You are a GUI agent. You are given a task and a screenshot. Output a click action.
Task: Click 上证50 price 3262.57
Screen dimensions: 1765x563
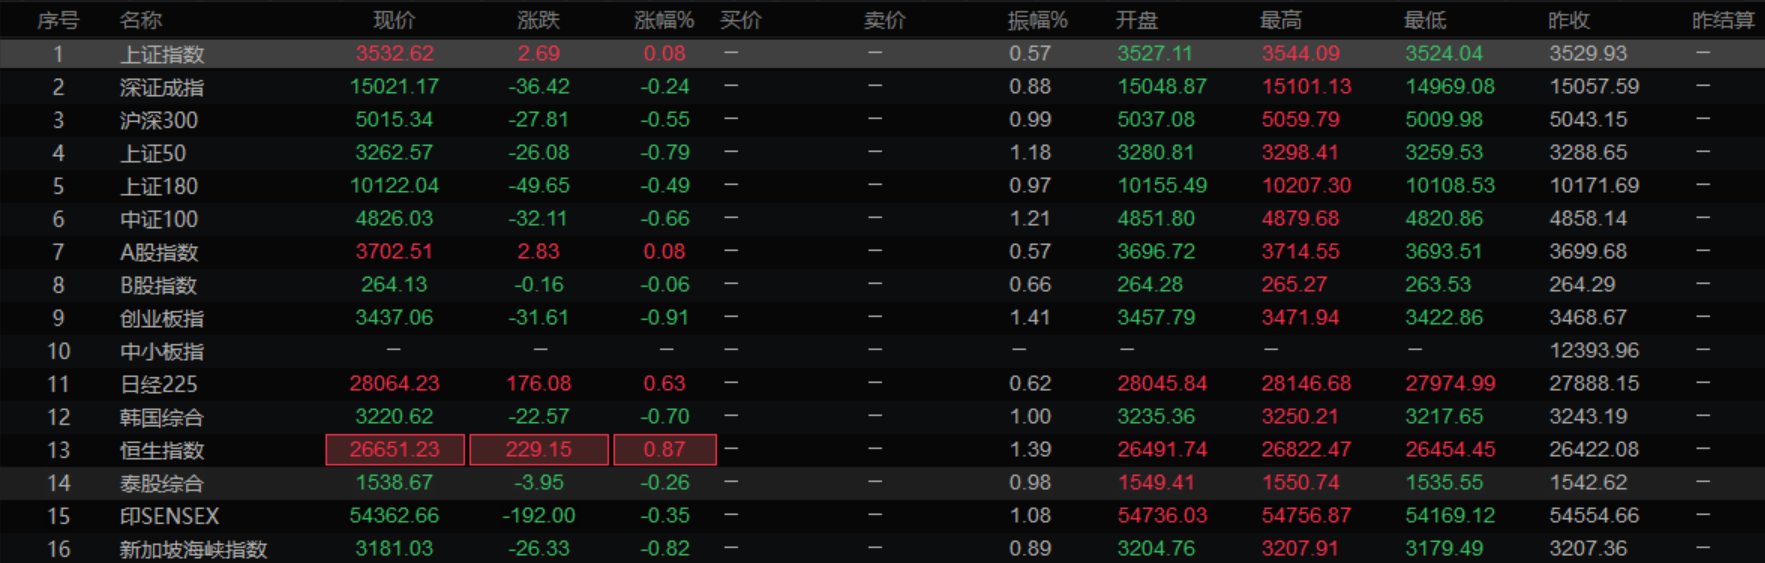(394, 152)
